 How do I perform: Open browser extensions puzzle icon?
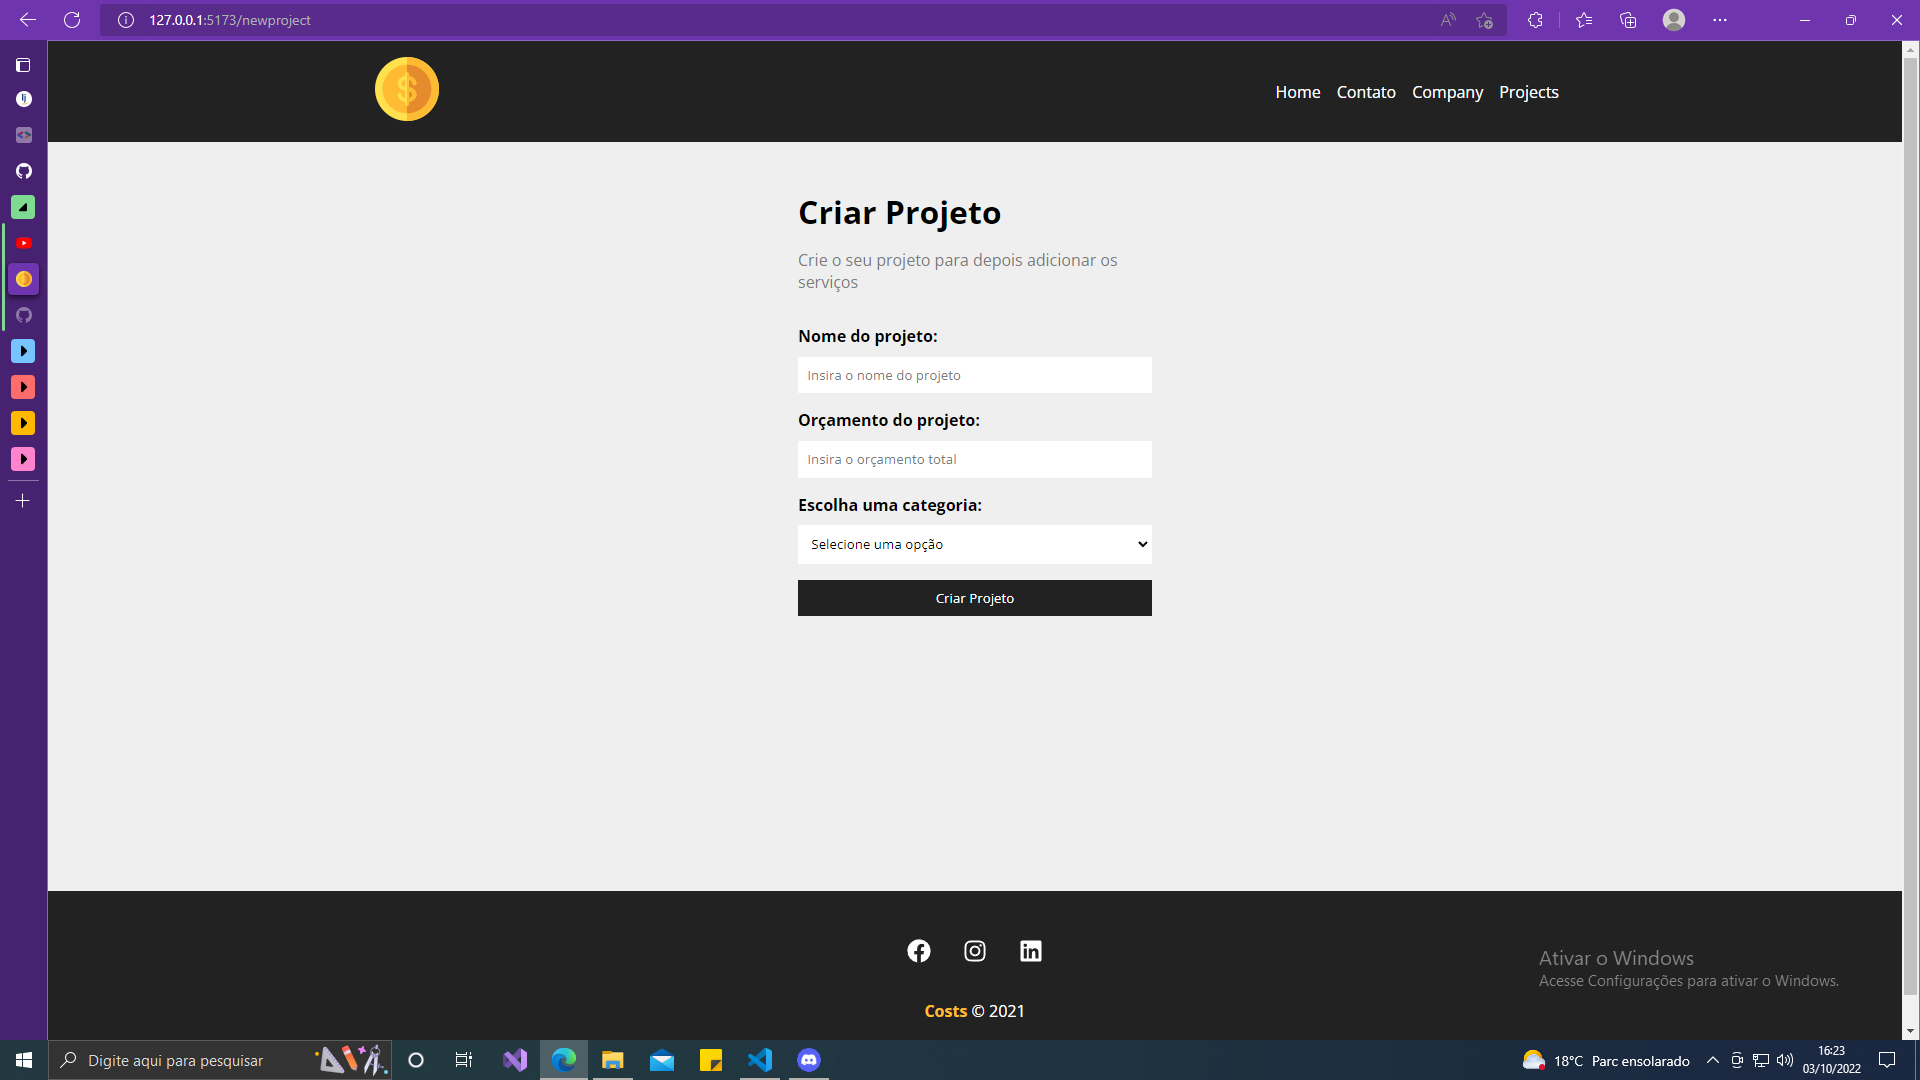[x=1535, y=20]
